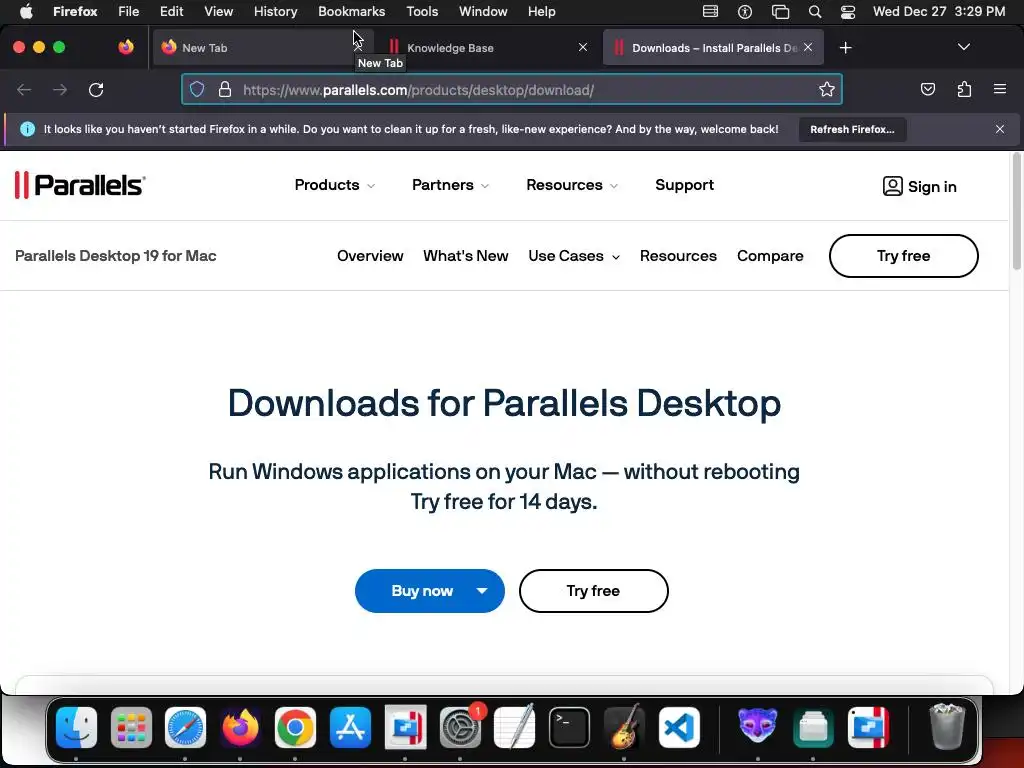Open Spotlight search in menu bar
The height and width of the screenshot is (768, 1024).
tap(814, 12)
